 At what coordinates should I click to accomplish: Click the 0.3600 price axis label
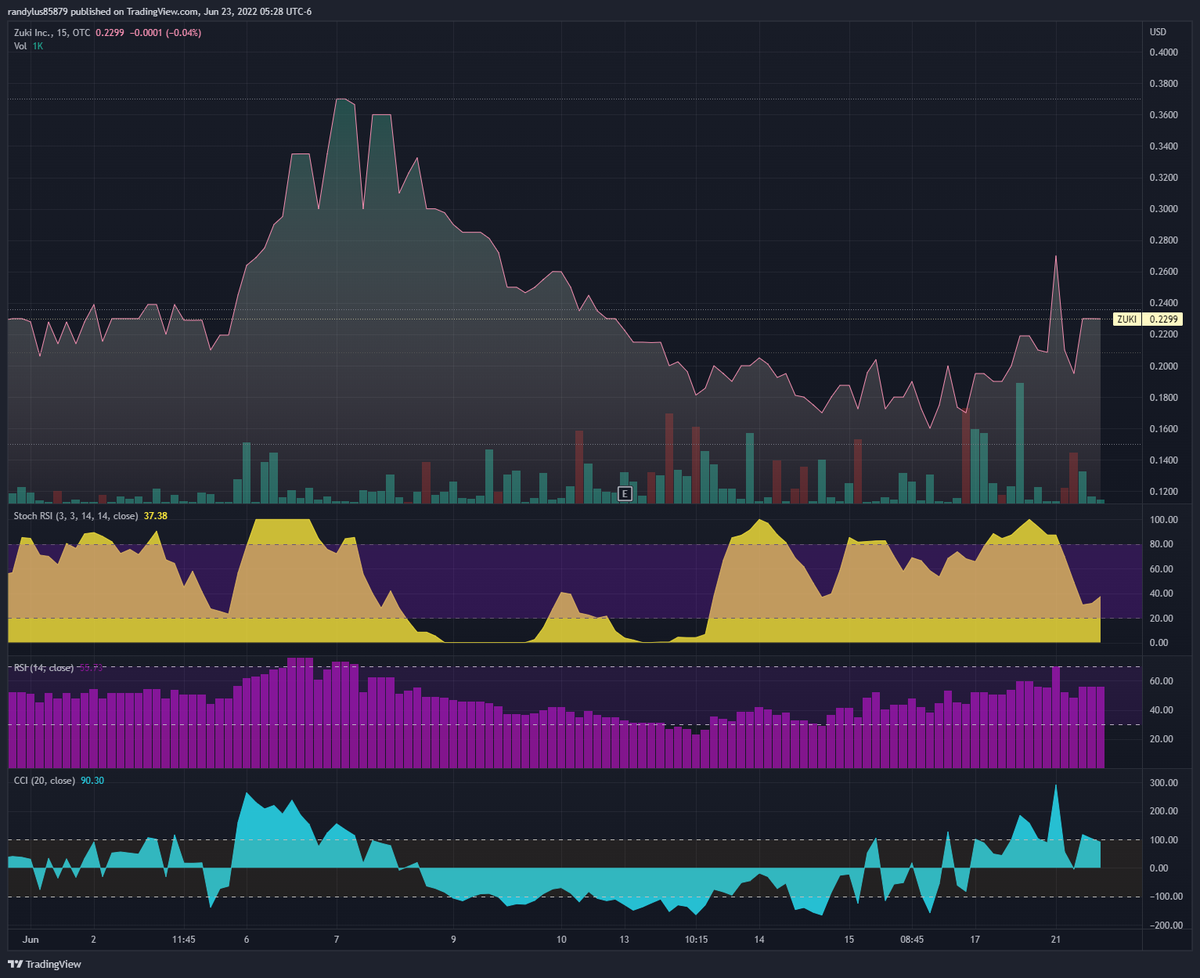1163,115
